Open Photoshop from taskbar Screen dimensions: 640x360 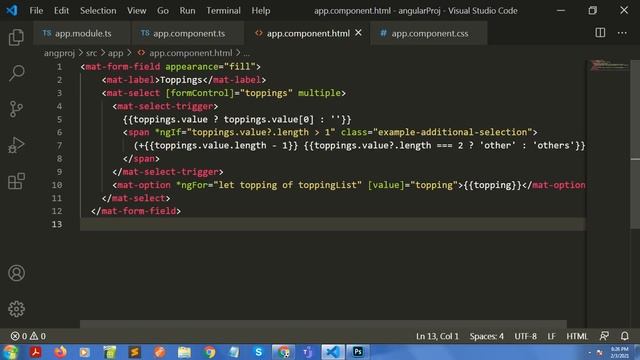(358, 352)
